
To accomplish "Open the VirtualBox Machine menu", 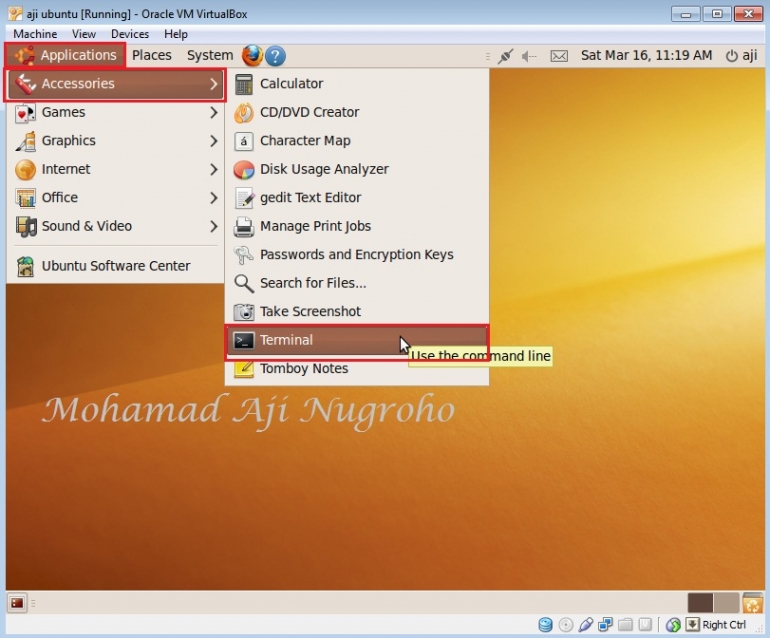I will point(35,34).
